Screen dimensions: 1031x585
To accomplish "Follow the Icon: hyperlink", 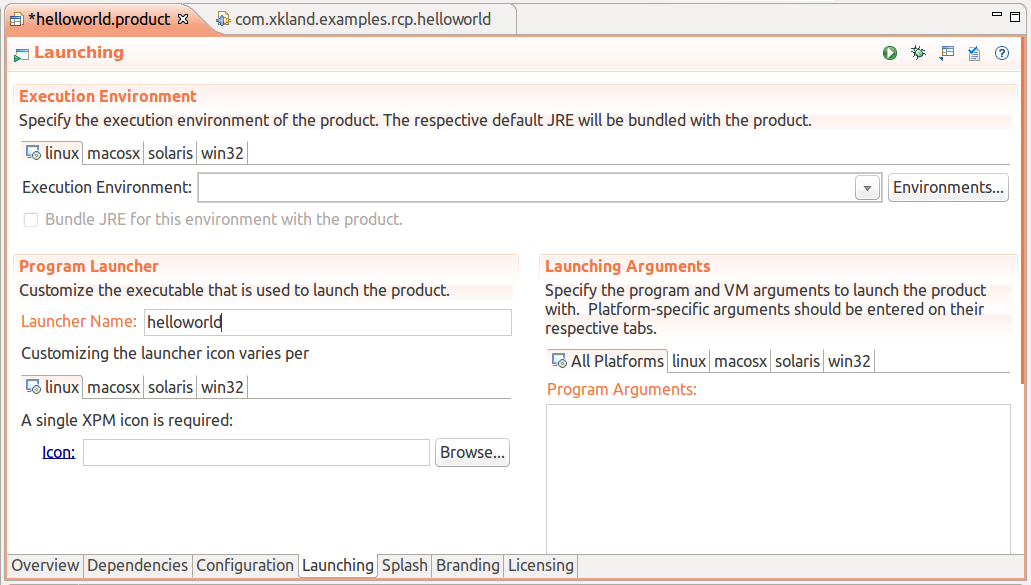I will tap(58, 453).
